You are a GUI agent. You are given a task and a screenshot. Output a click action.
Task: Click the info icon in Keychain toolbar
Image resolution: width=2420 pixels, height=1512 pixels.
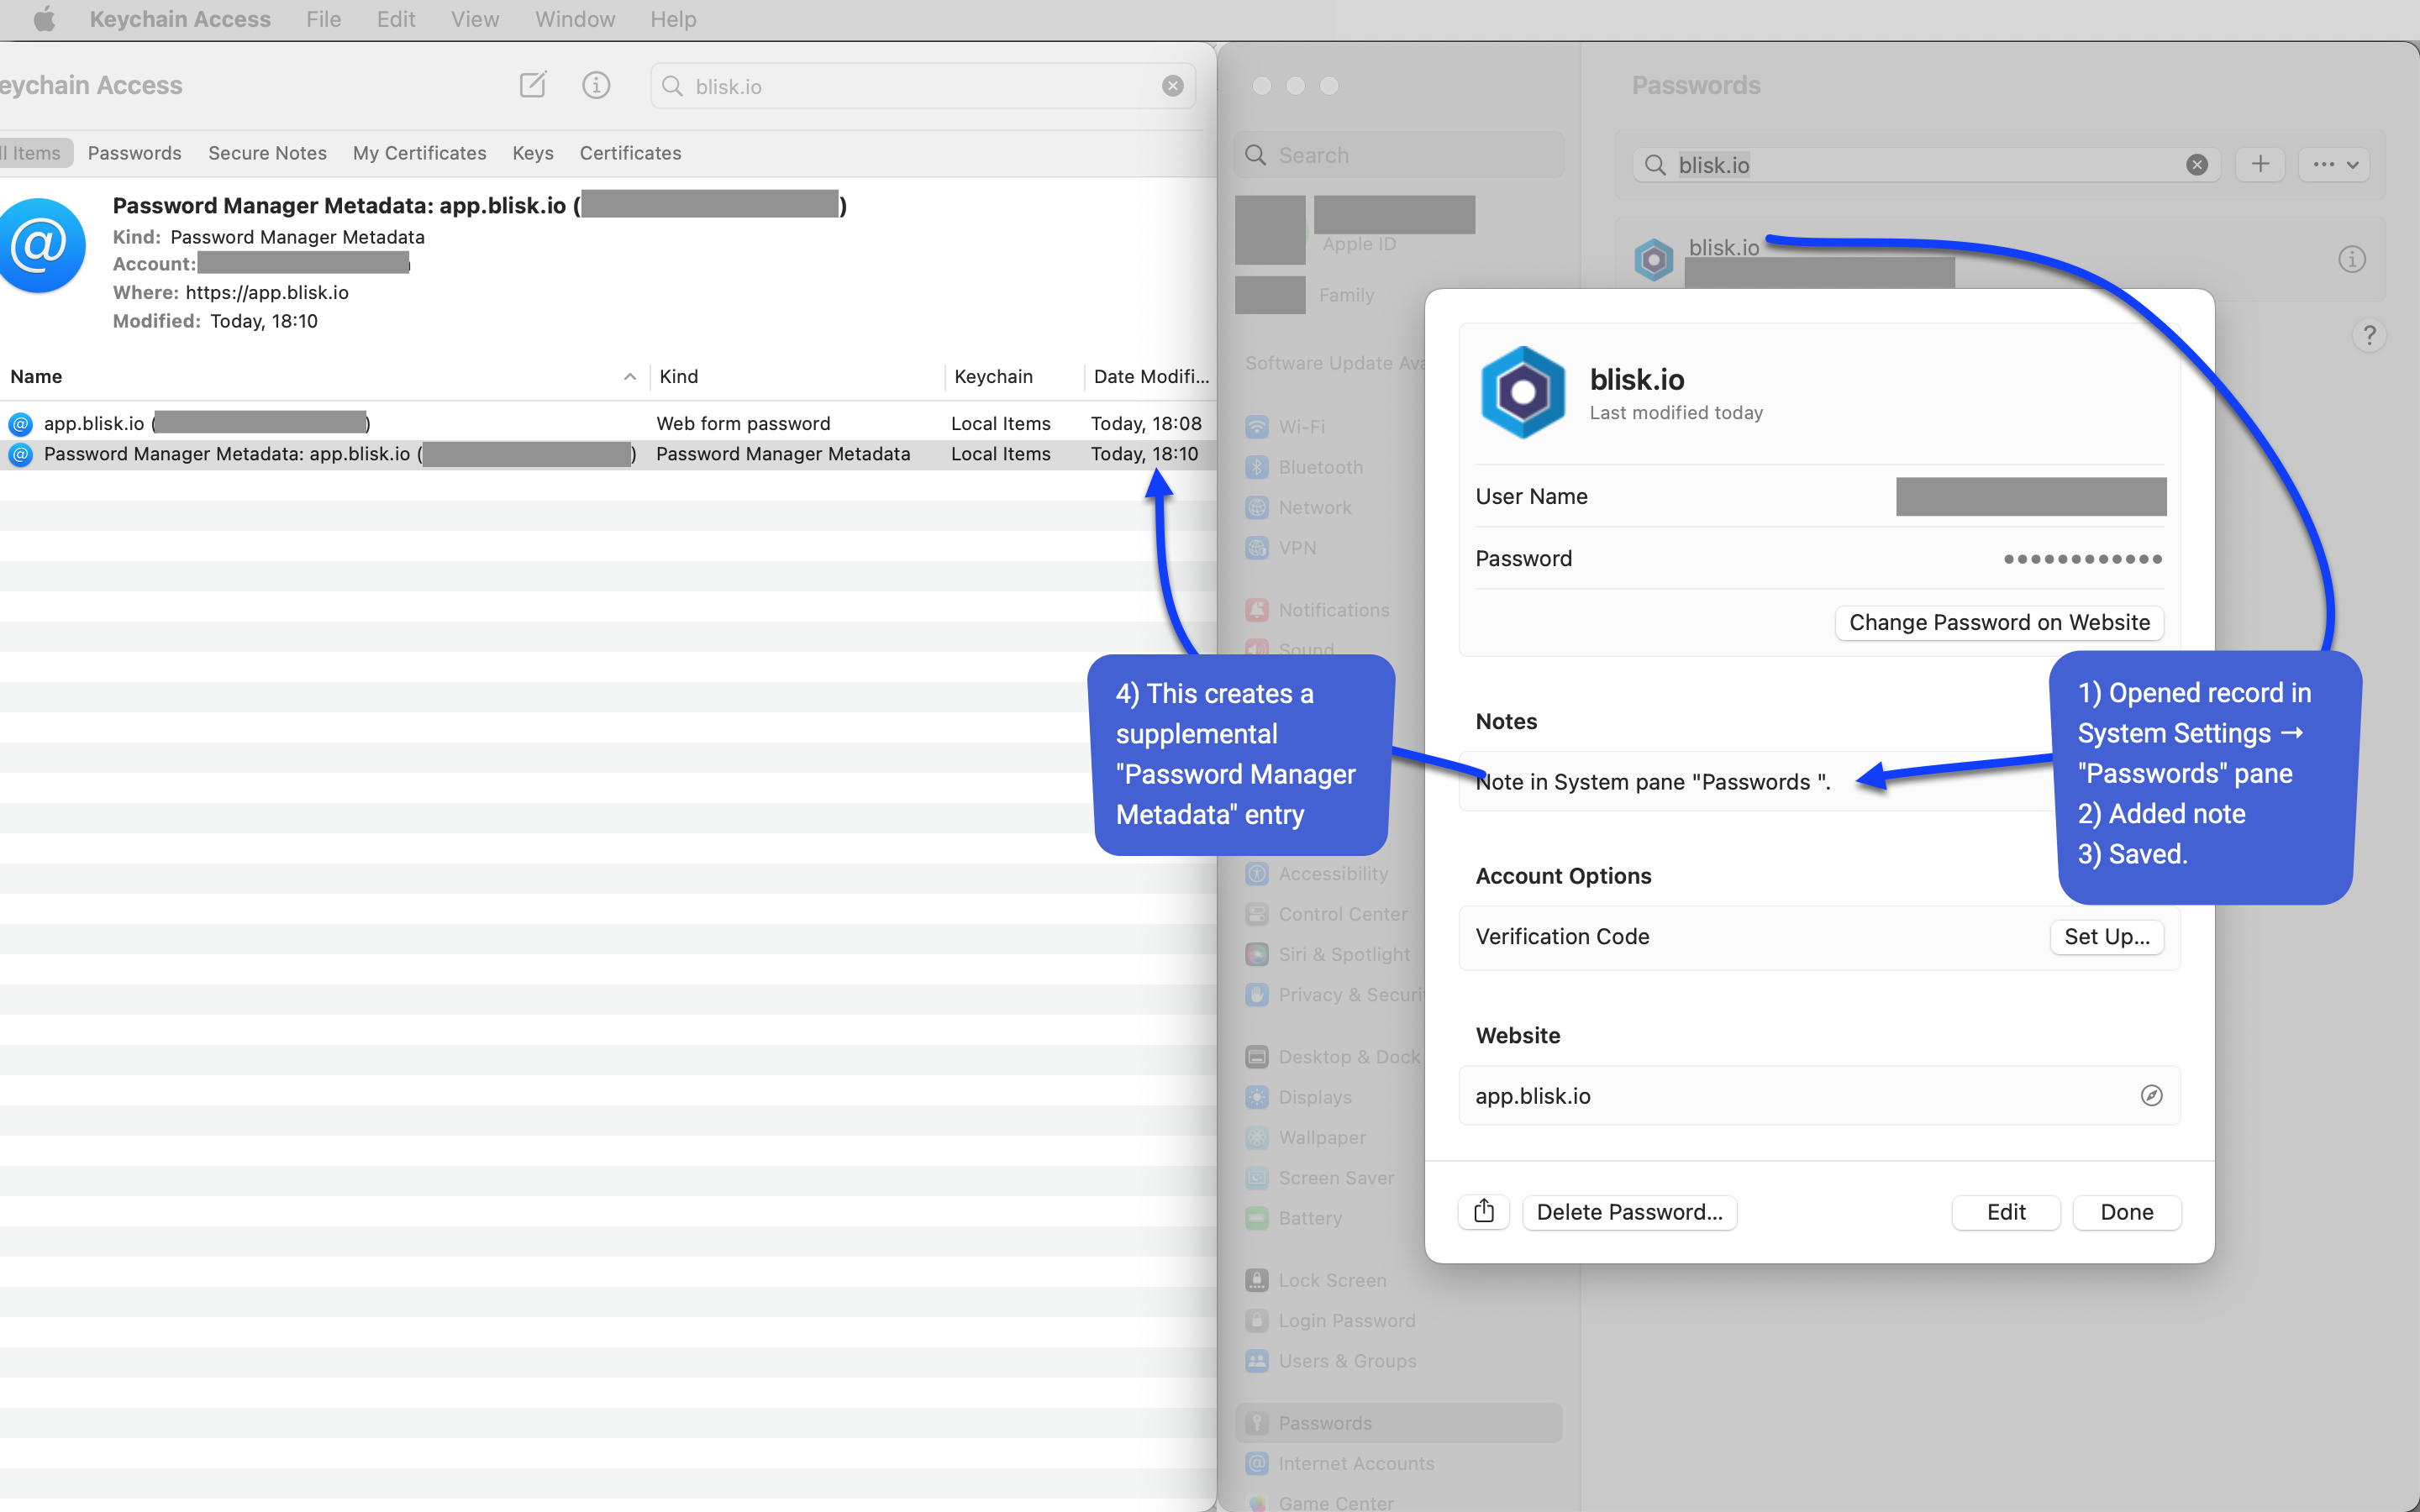tap(596, 85)
